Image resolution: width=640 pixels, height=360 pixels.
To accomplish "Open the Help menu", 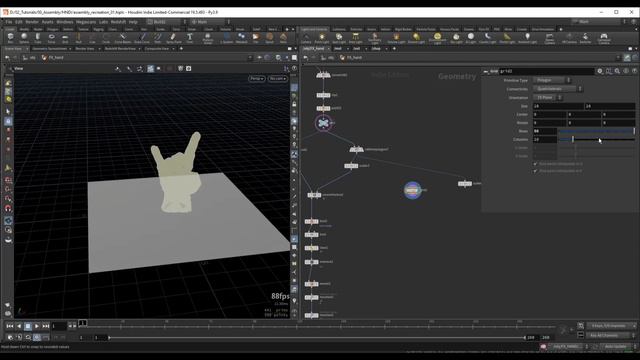I will [133, 22].
